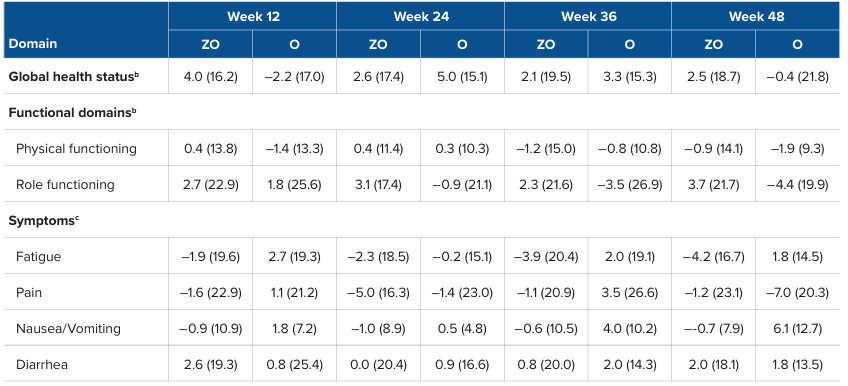Select the 0.0 (20.4) diarrhea cell
The width and height of the screenshot is (848, 386).
(x=378, y=365)
